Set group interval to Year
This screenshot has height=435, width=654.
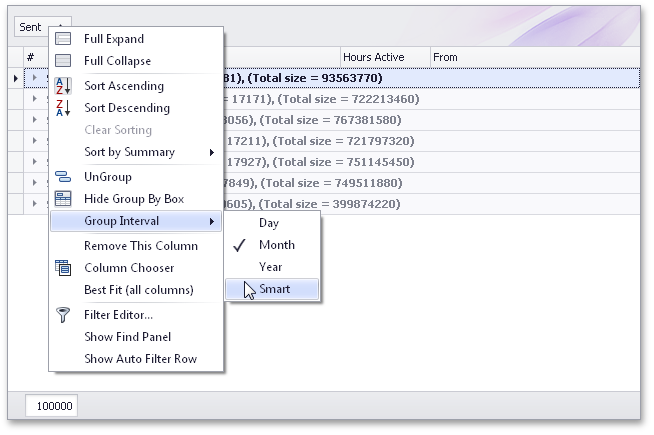270,267
